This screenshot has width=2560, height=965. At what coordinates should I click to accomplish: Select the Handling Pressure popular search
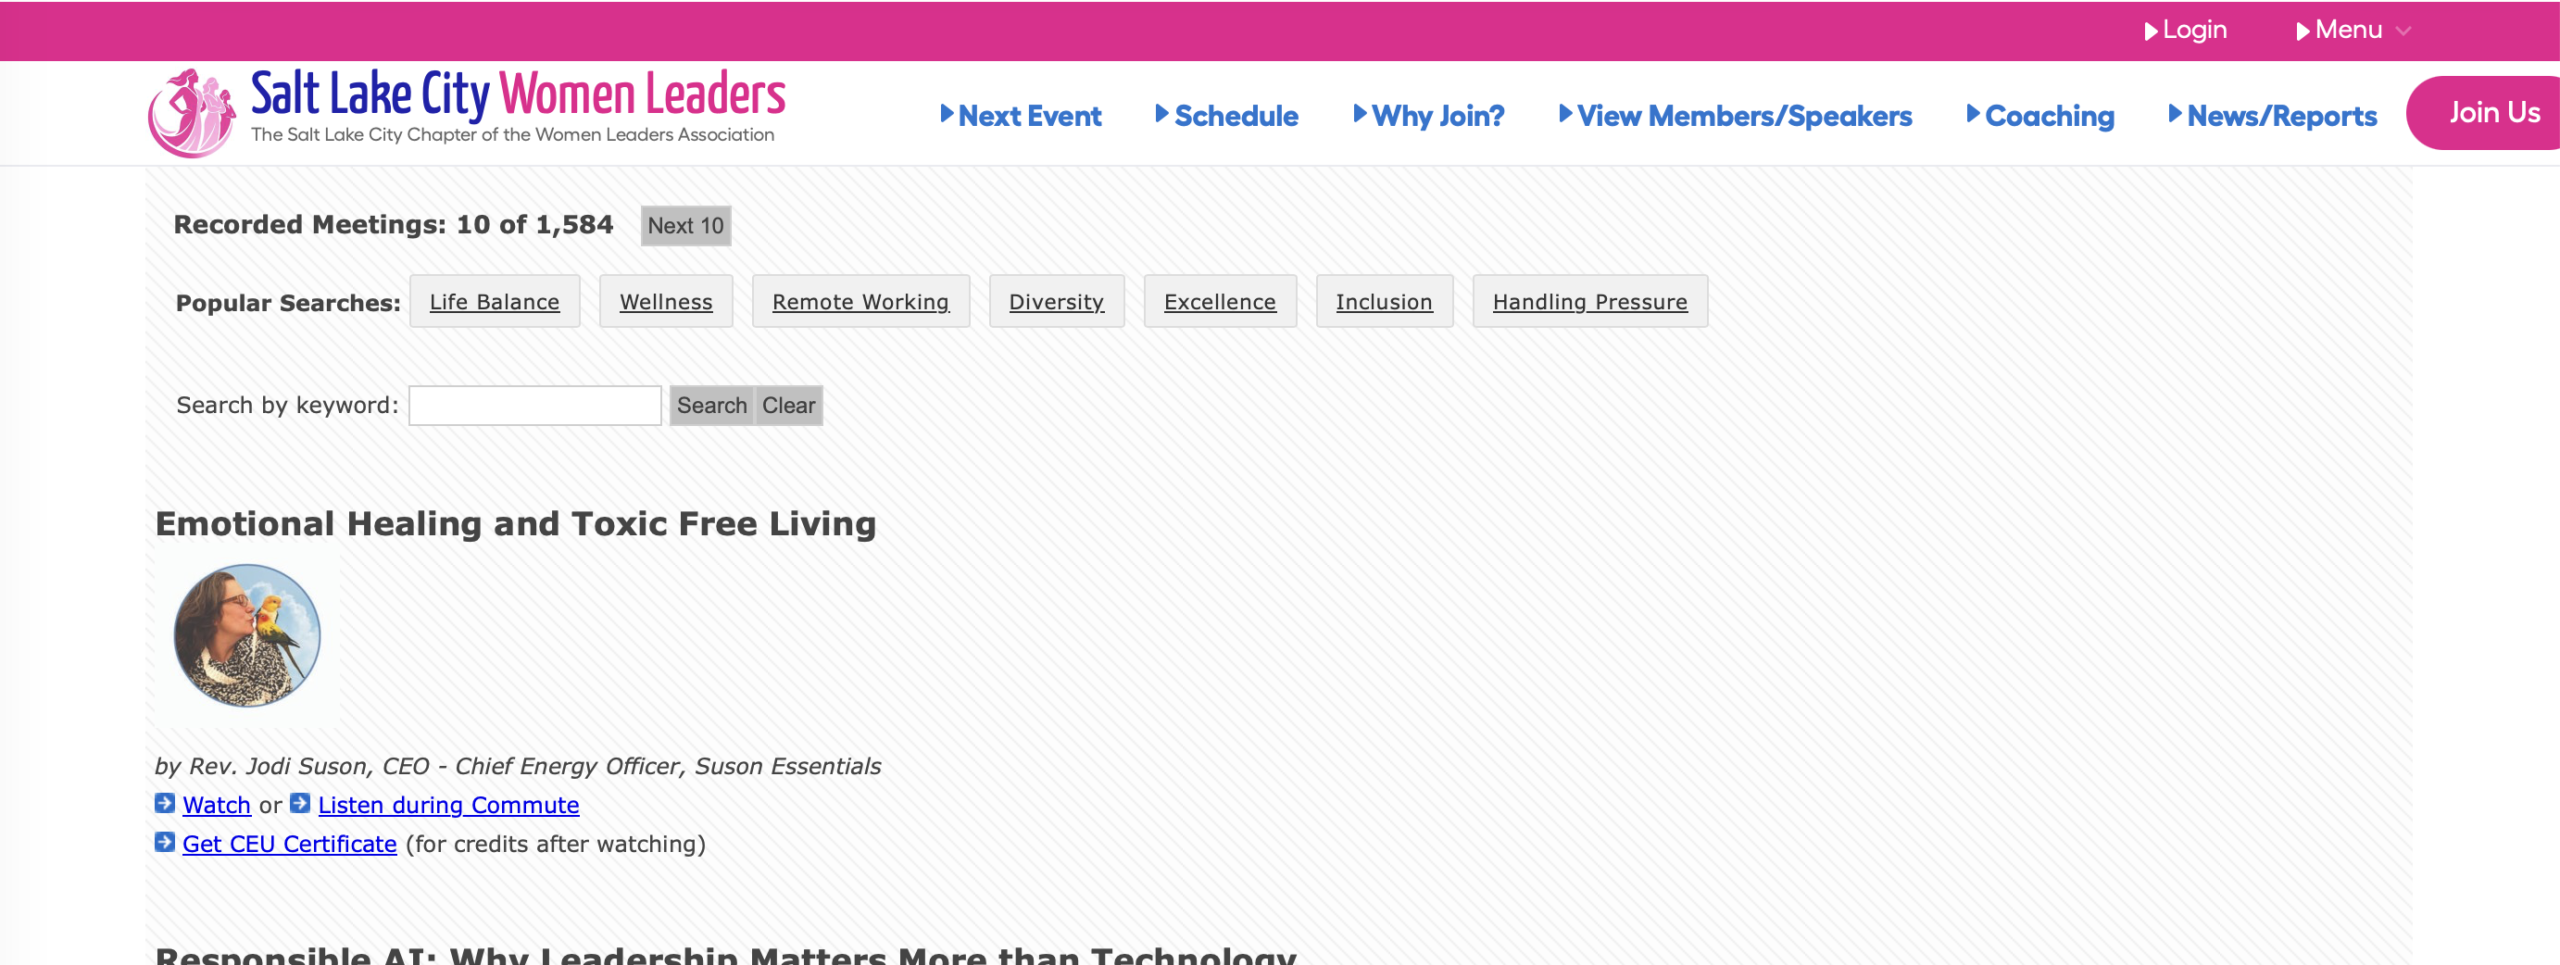click(x=1590, y=302)
